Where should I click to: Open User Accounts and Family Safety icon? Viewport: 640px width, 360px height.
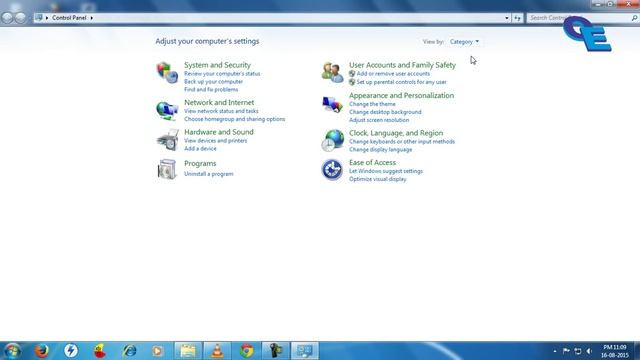click(x=332, y=73)
